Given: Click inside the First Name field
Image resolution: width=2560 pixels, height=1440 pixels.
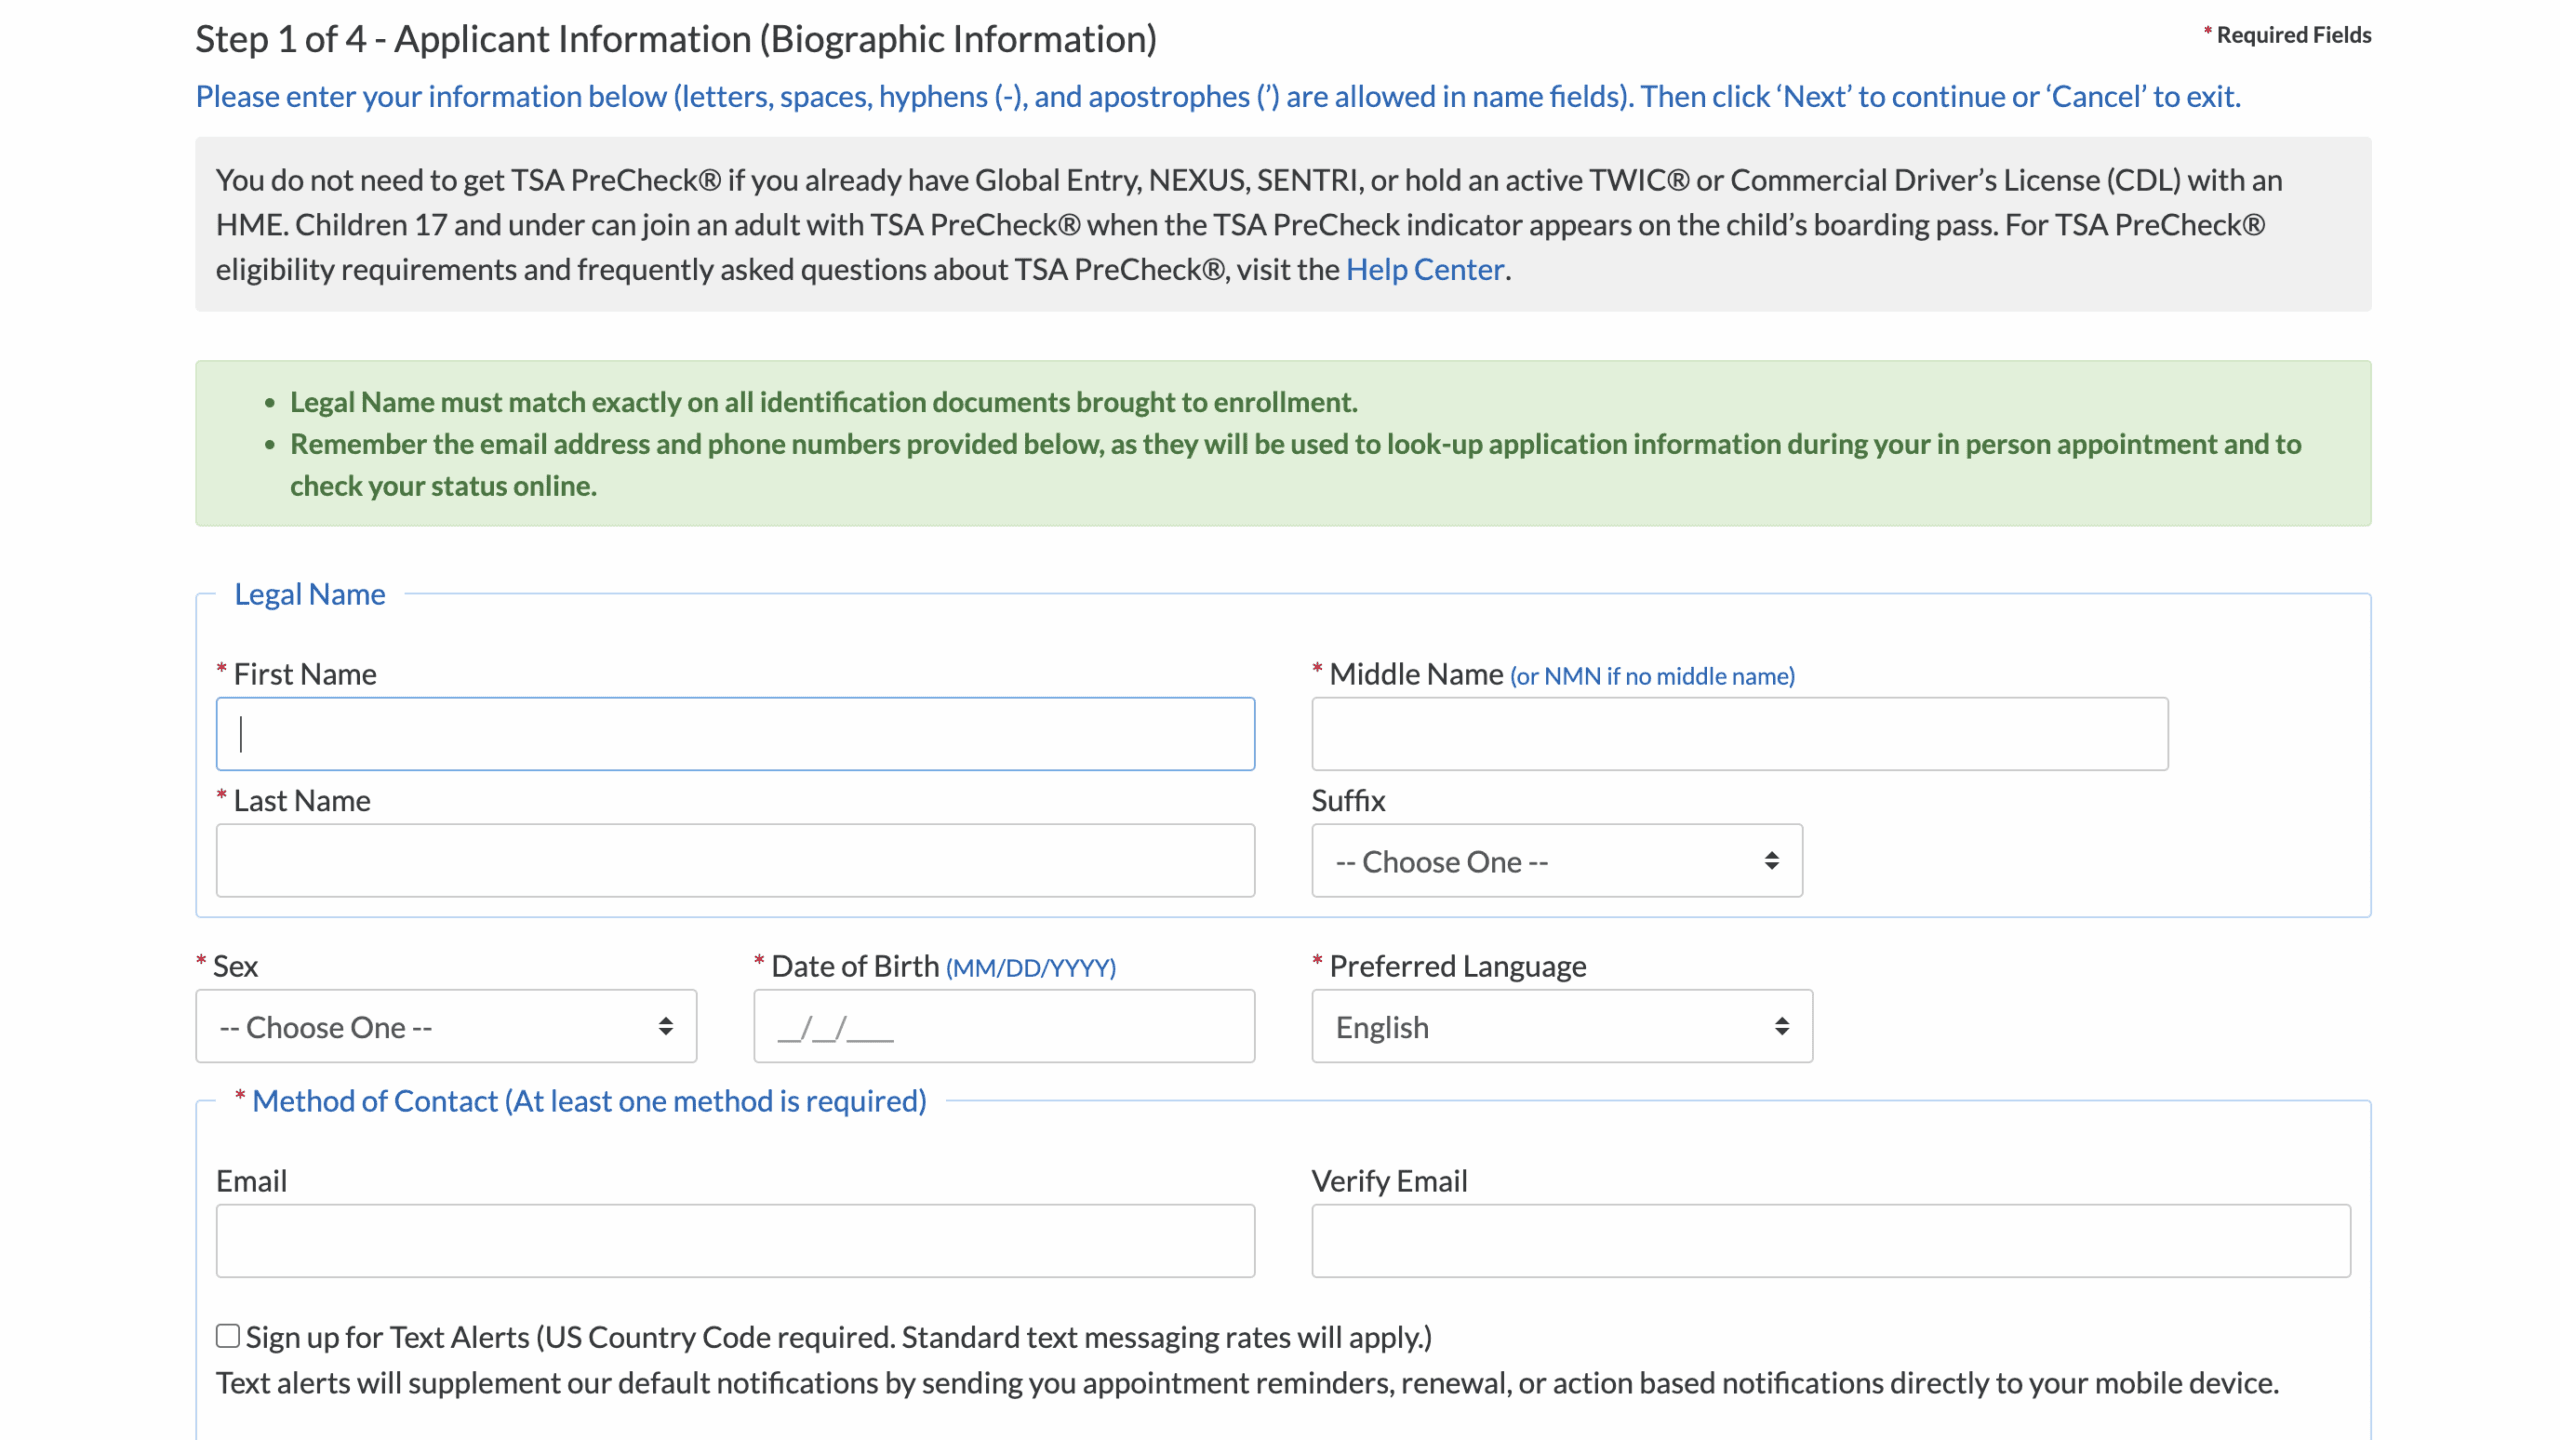Looking at the screenshot, I should [735, 733].
